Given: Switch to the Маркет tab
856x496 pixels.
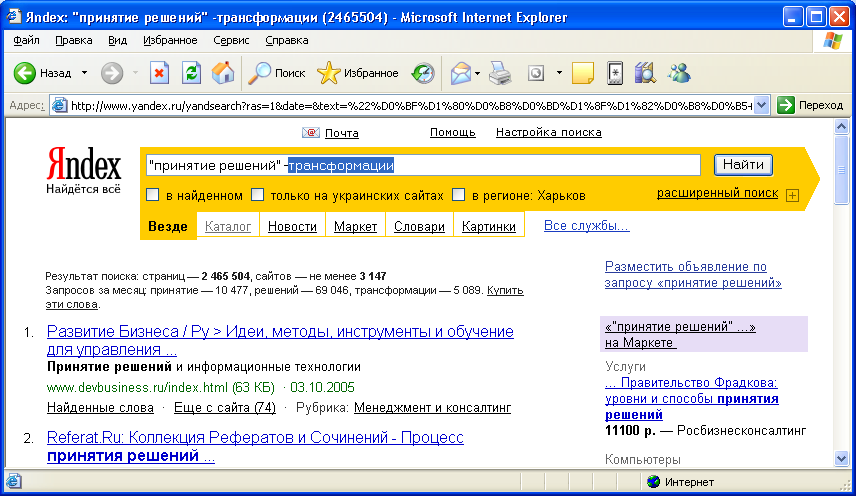Looking at the screenshot, I should pos(355,226).
